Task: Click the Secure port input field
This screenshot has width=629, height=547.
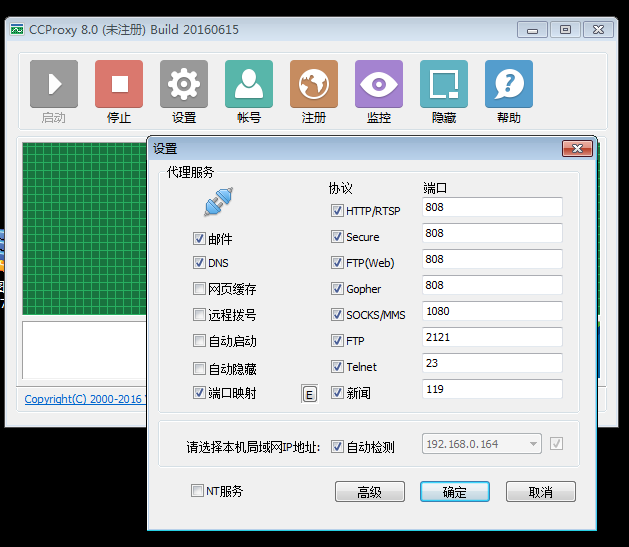Action: coord(492,233)
